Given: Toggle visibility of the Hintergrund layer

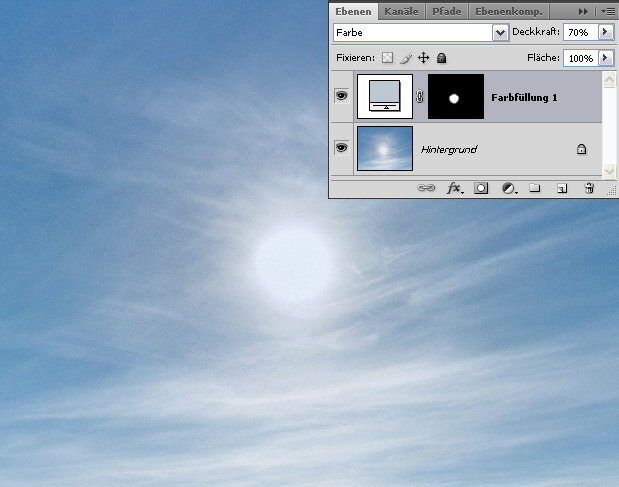Looking at the screenshot, I should (x=341, y=148).
